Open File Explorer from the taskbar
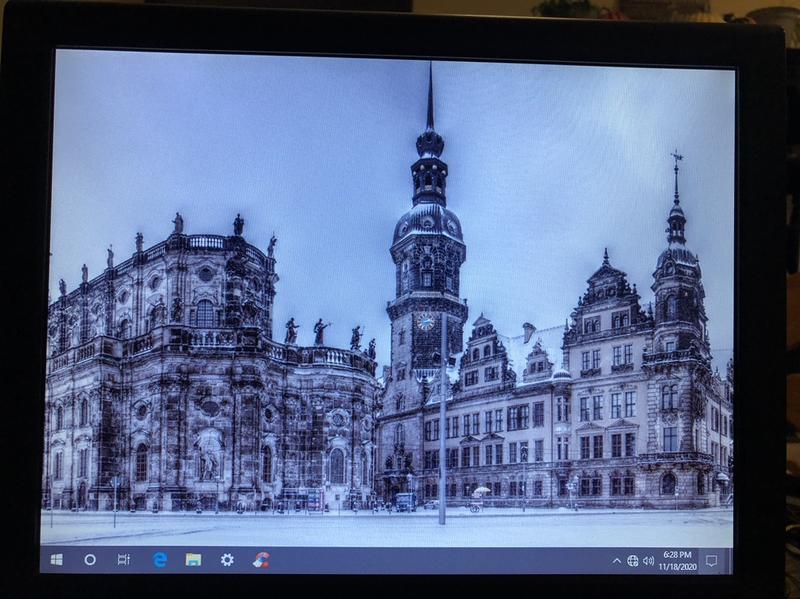Screen dimensions: 800x599 click(x=193, y=560)
